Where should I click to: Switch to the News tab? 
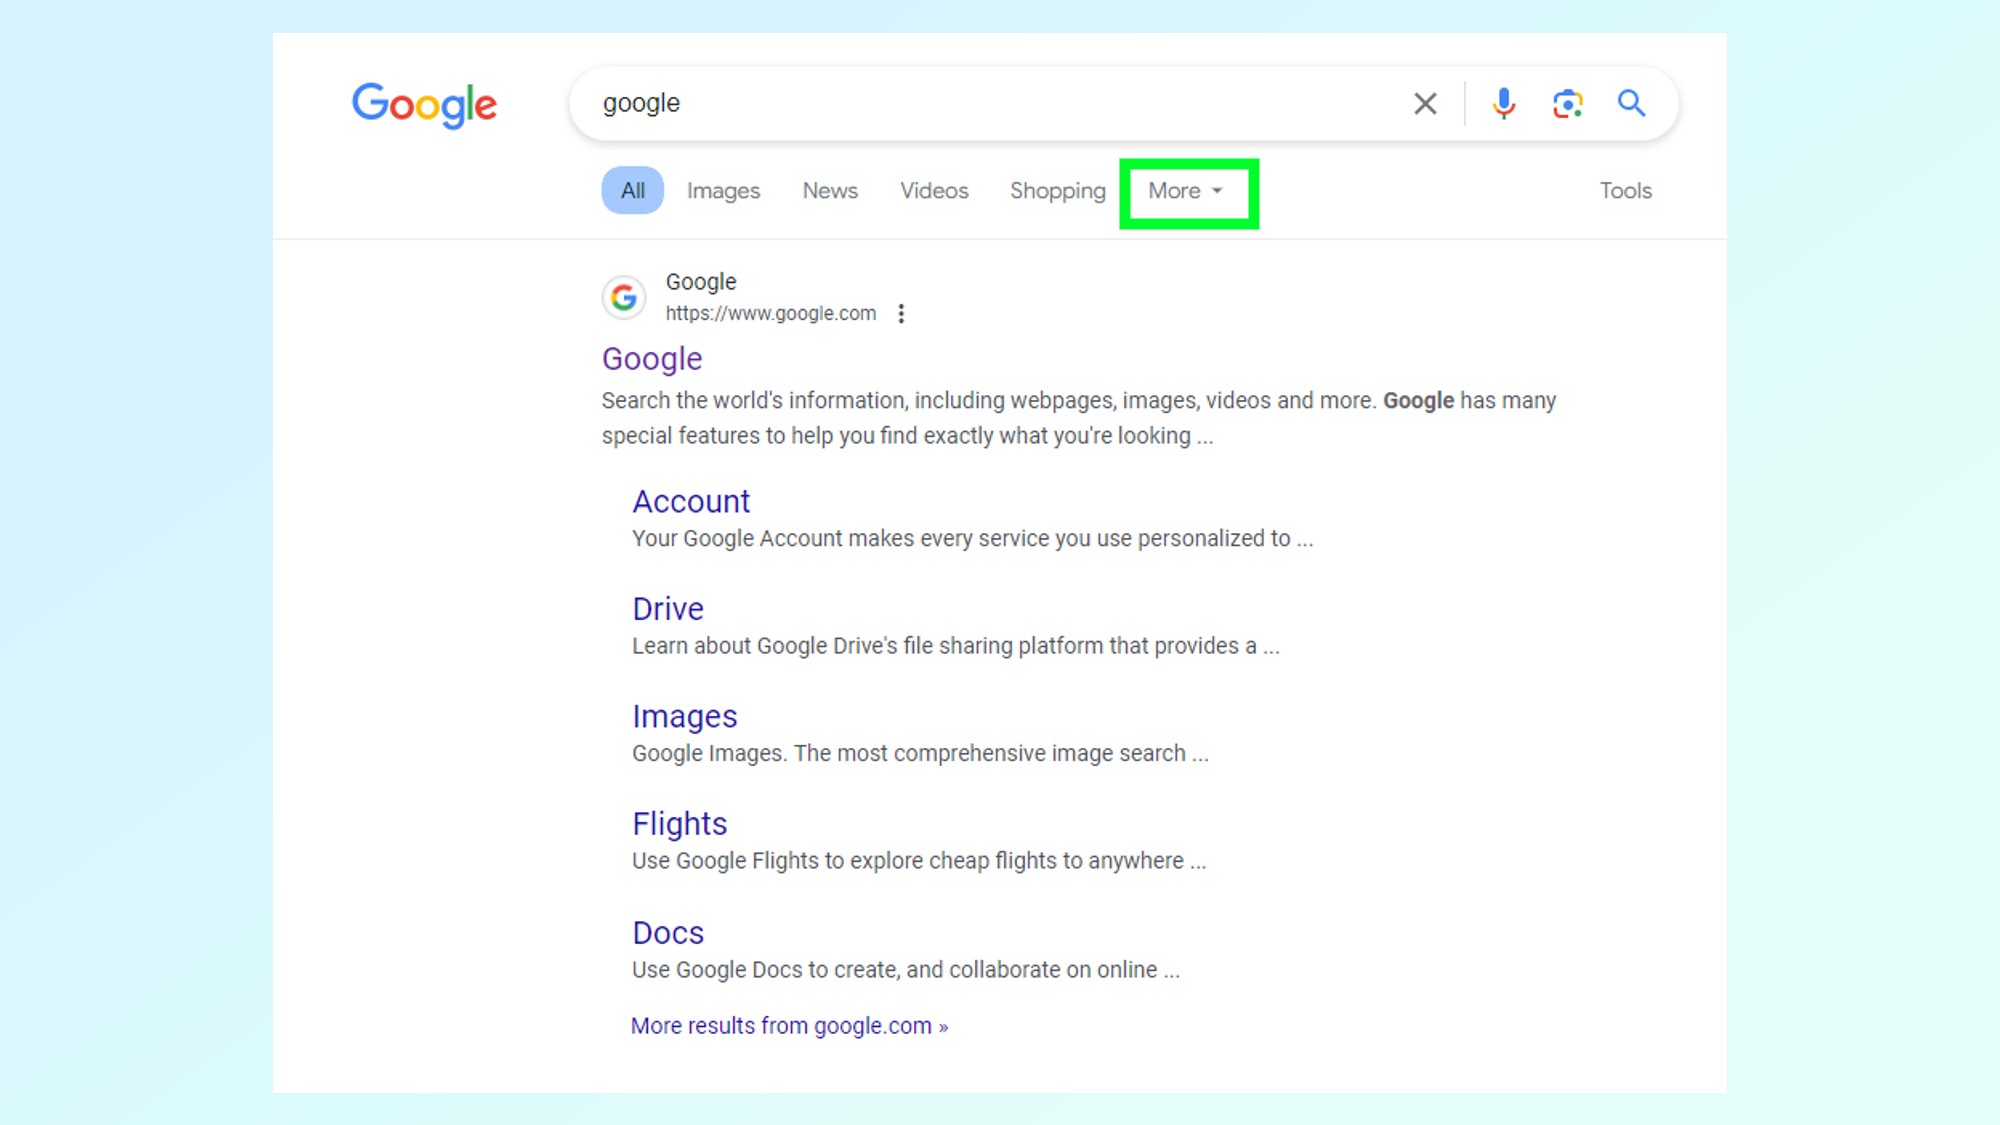830,190
